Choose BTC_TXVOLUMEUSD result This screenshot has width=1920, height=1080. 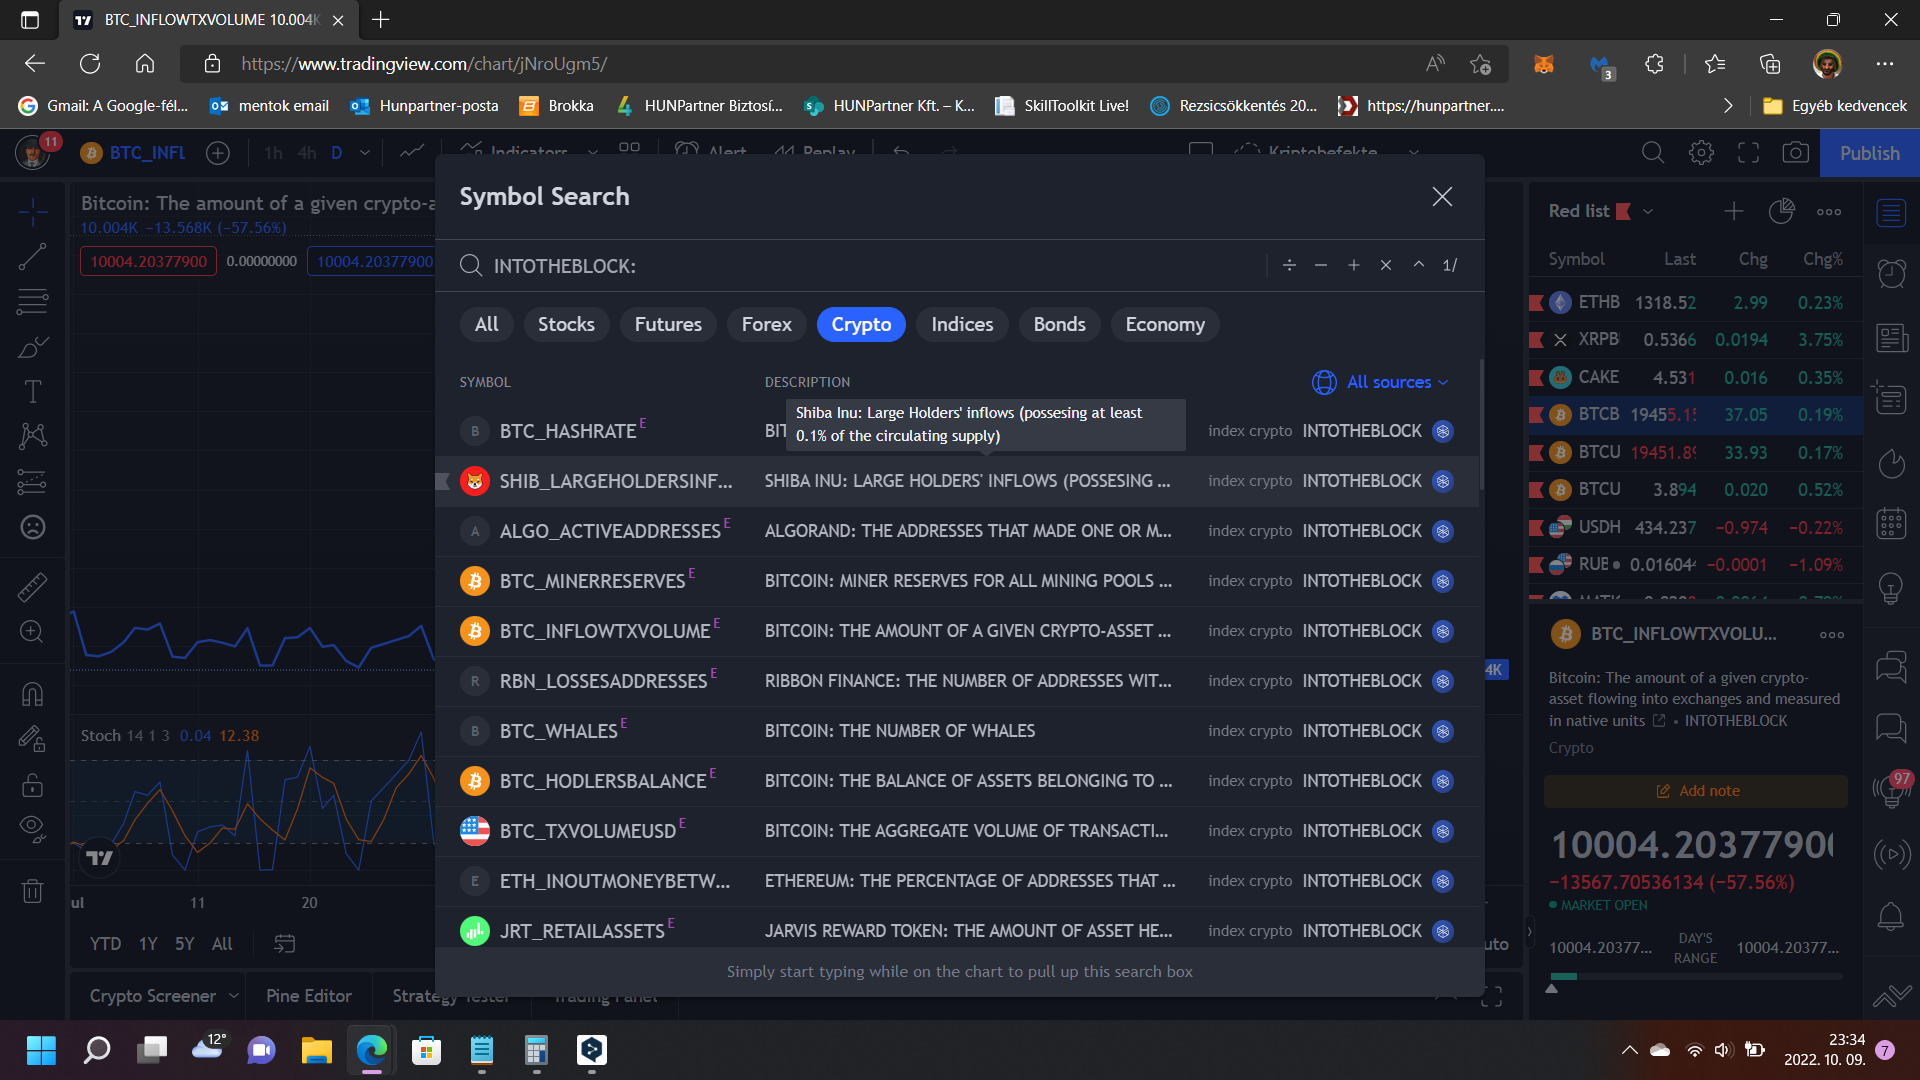(x=955, y=831)
